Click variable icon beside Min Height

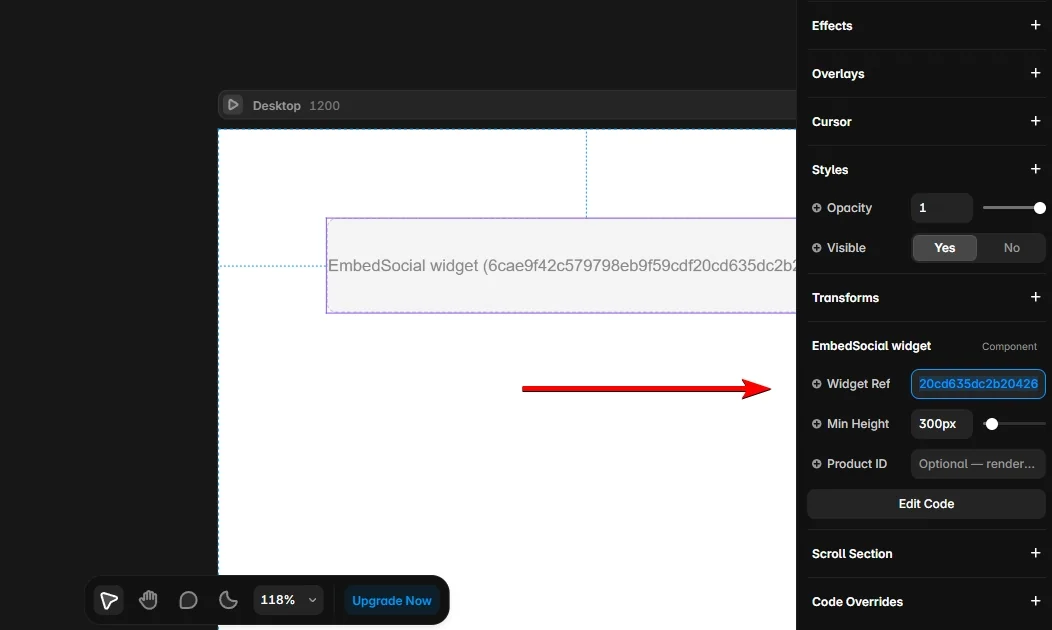[x=817, y=424]
